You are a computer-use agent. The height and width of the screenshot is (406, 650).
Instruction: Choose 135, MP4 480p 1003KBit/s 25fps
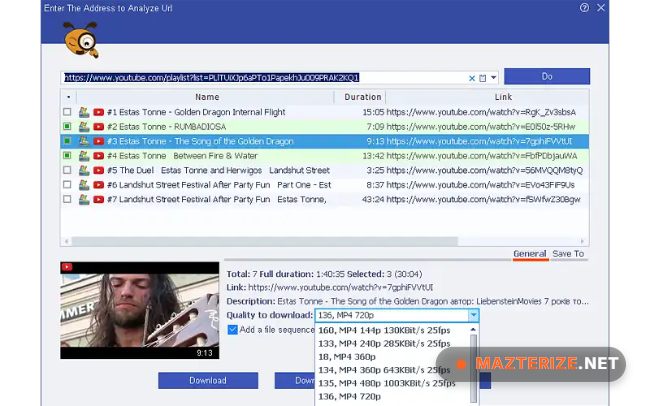pyautogui.click(x=387, y=383)
